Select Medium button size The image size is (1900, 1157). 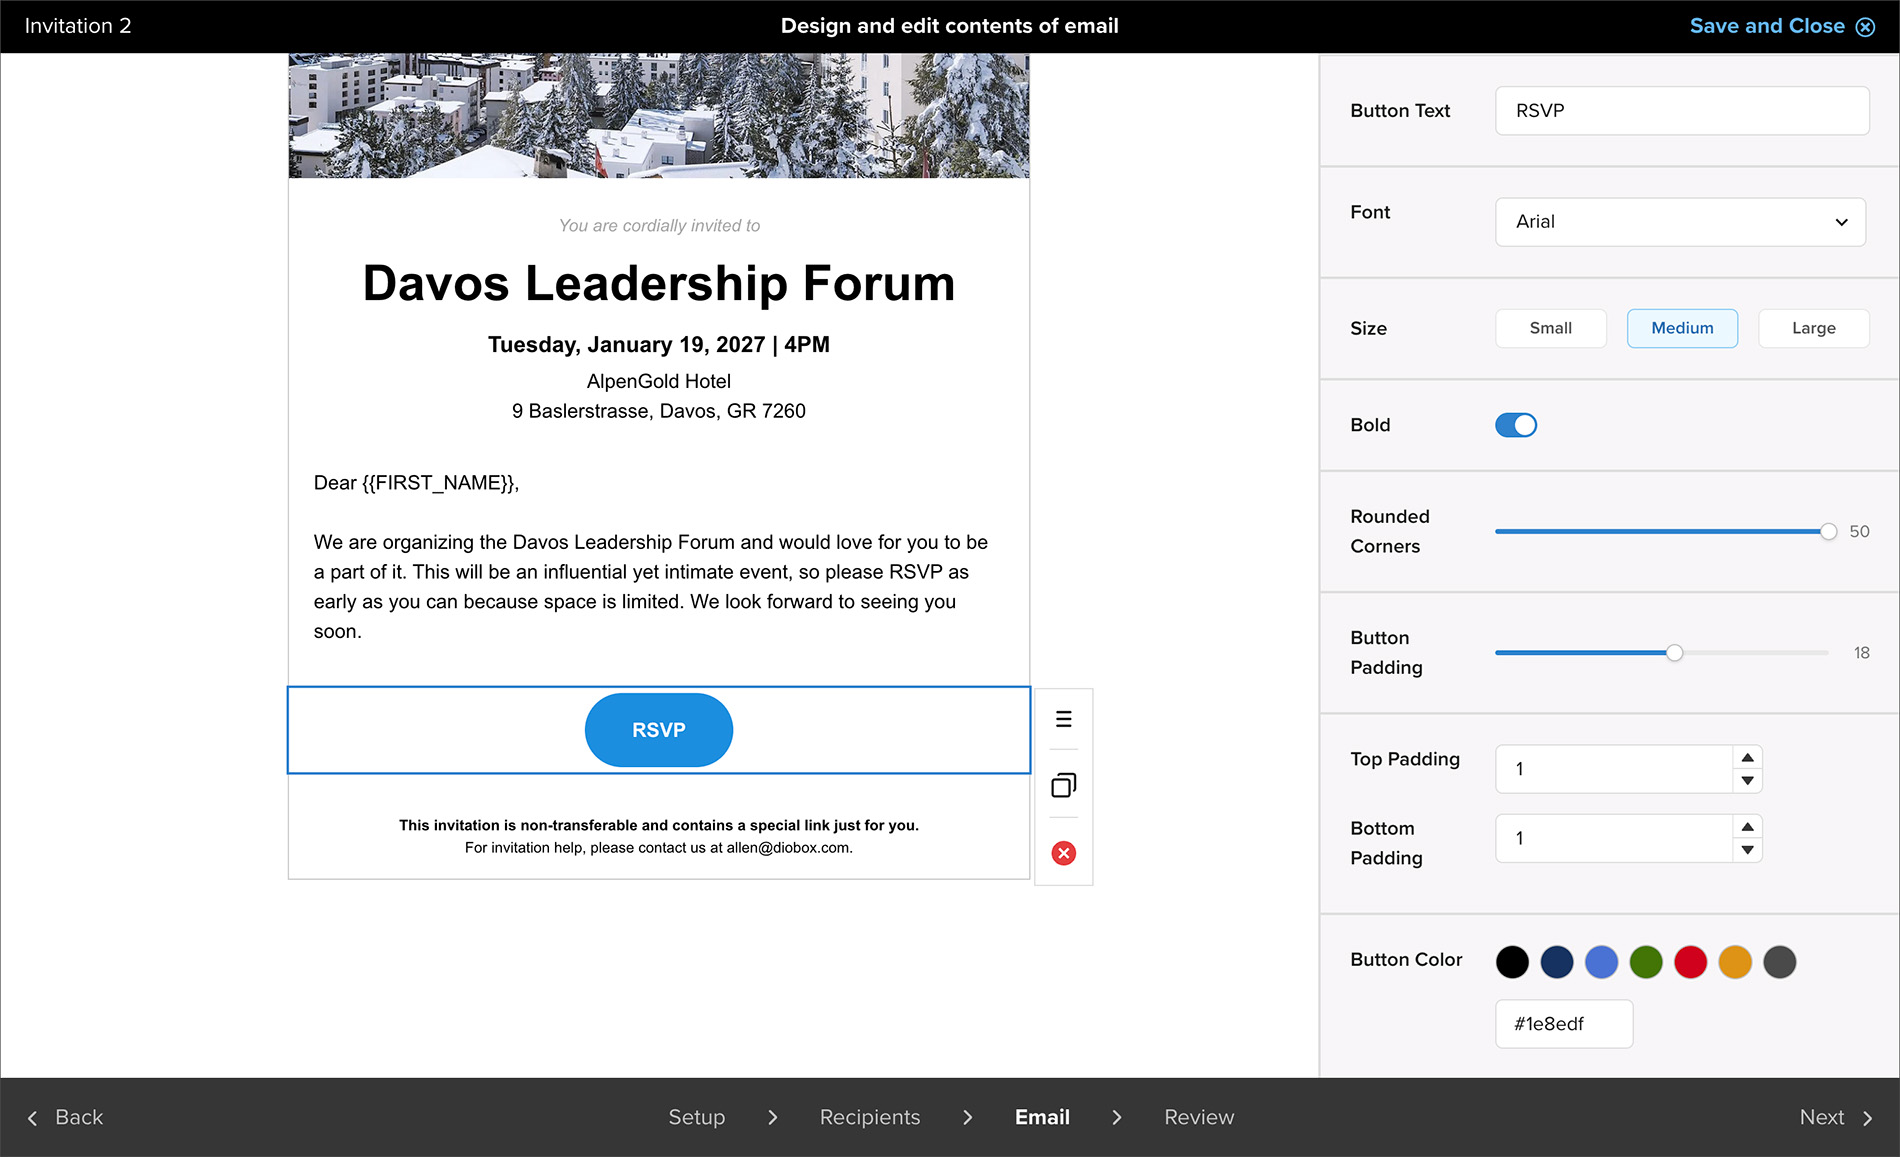(1682, 328)
